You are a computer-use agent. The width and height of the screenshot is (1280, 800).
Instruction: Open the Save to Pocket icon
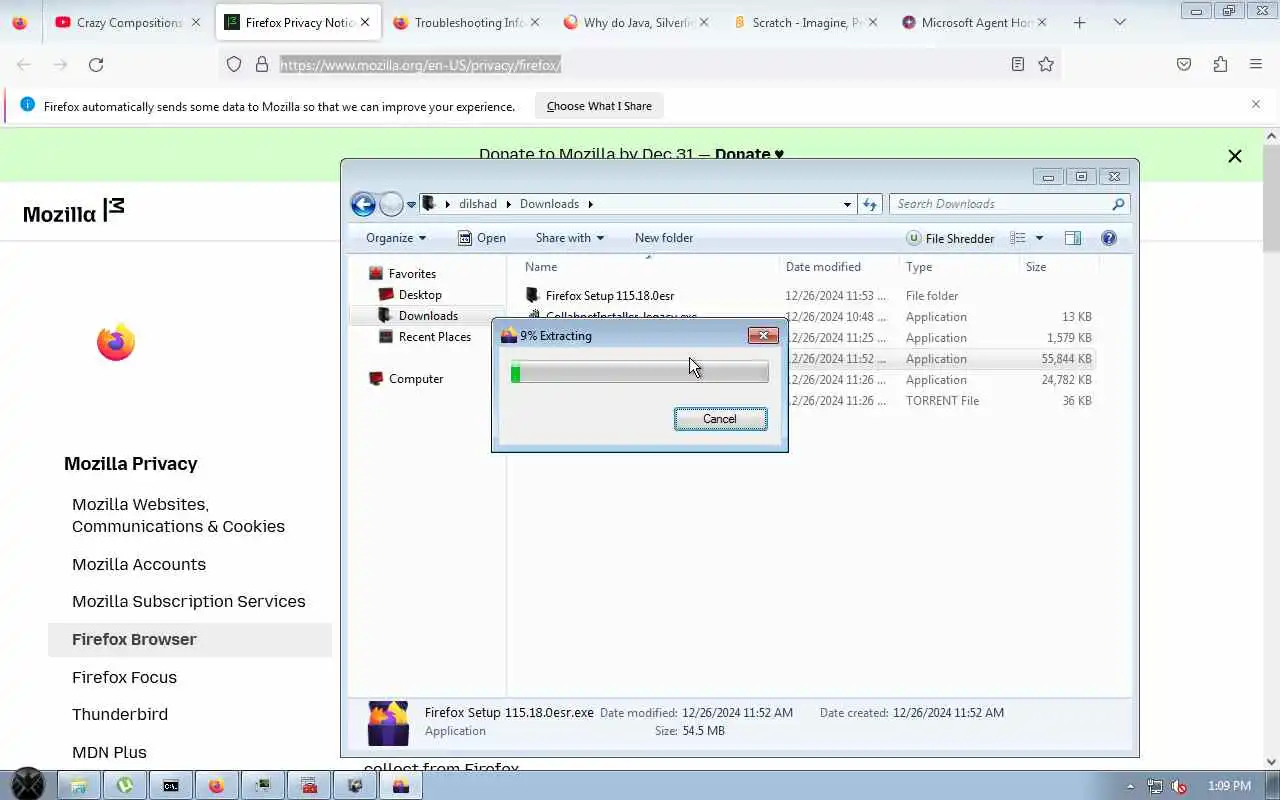tap(1184, 64)
